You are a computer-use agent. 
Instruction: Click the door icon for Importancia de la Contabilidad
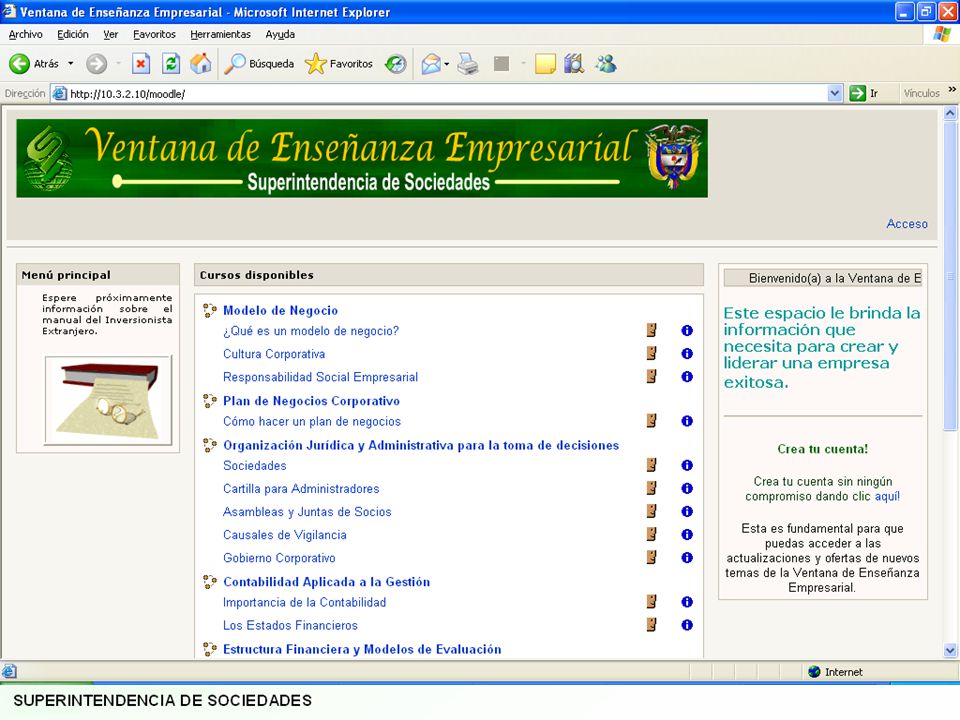point(651,602)
